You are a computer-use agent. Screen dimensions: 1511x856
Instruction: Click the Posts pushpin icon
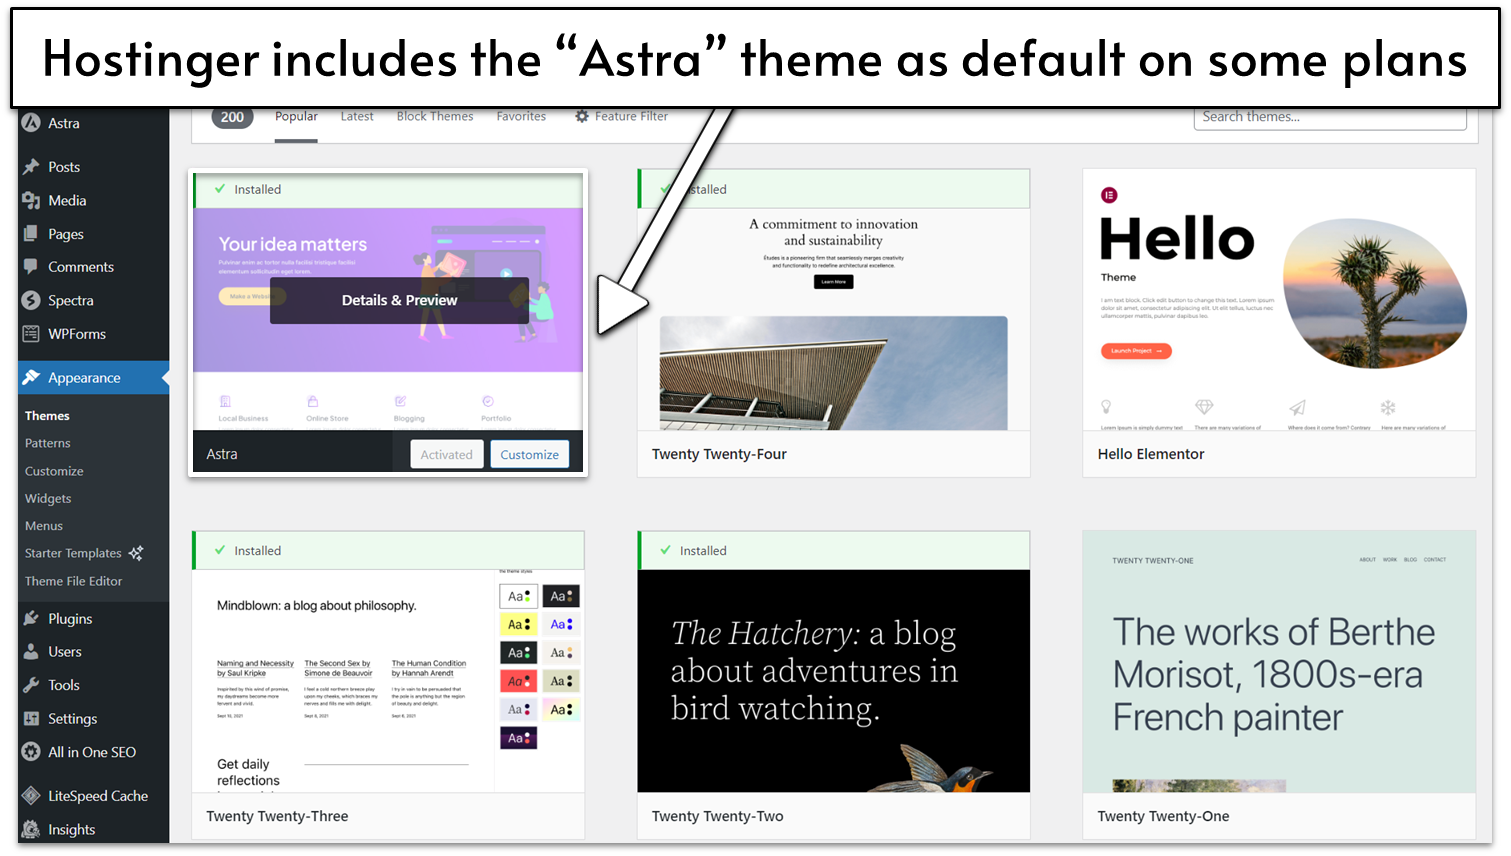pyautogui.click(x=31, y=167)
